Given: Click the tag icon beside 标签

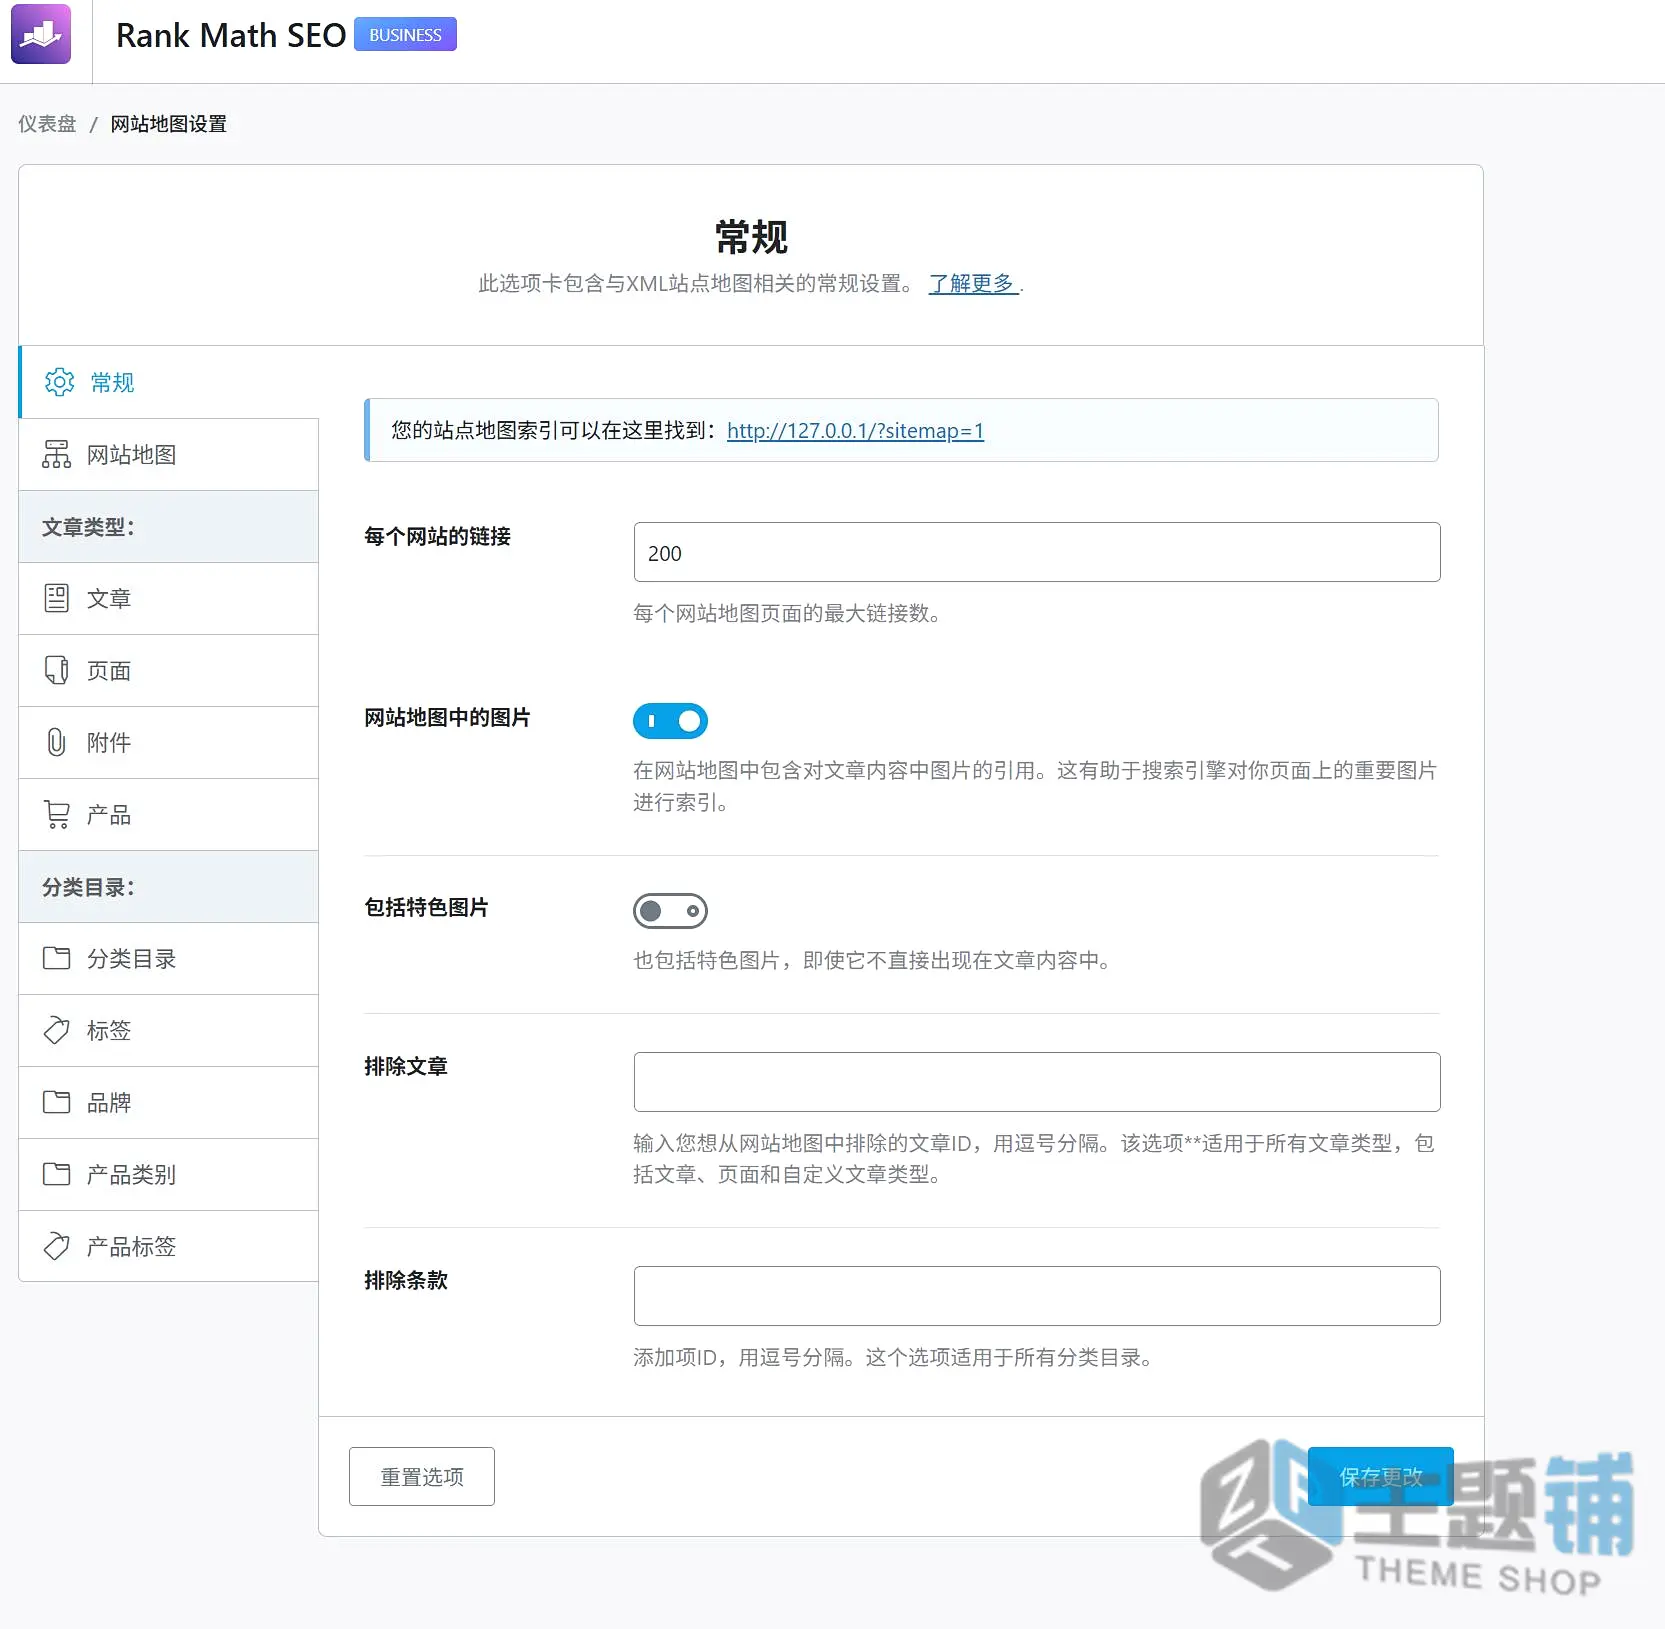Looking at the screenshot, I should coord(57,1030).
